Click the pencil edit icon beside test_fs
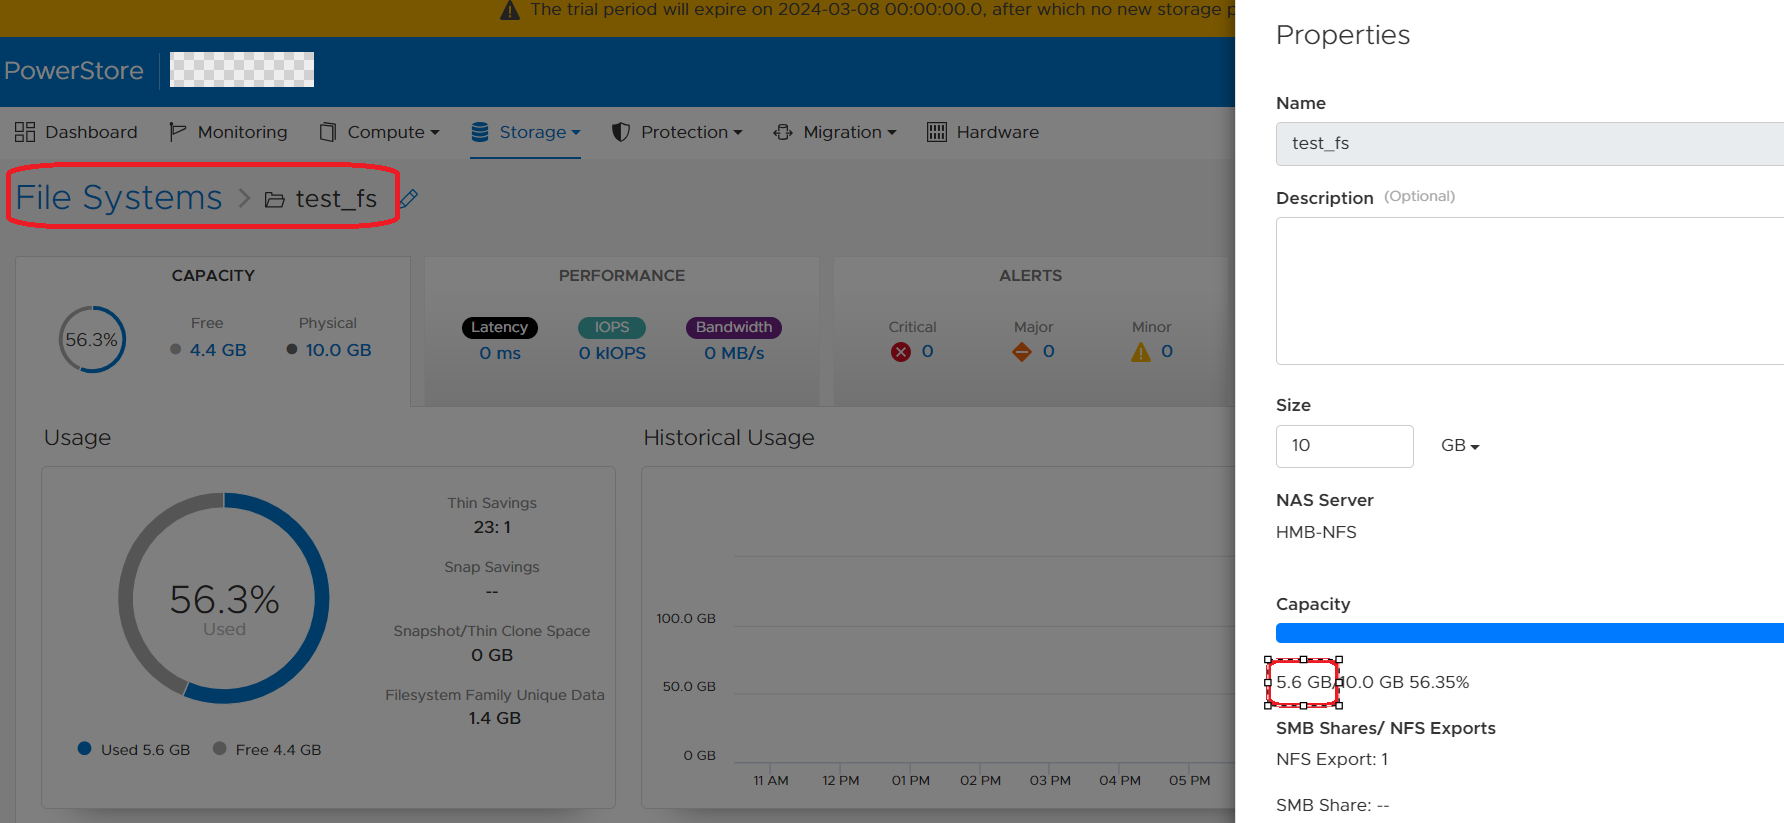 (x=409, y=199)
